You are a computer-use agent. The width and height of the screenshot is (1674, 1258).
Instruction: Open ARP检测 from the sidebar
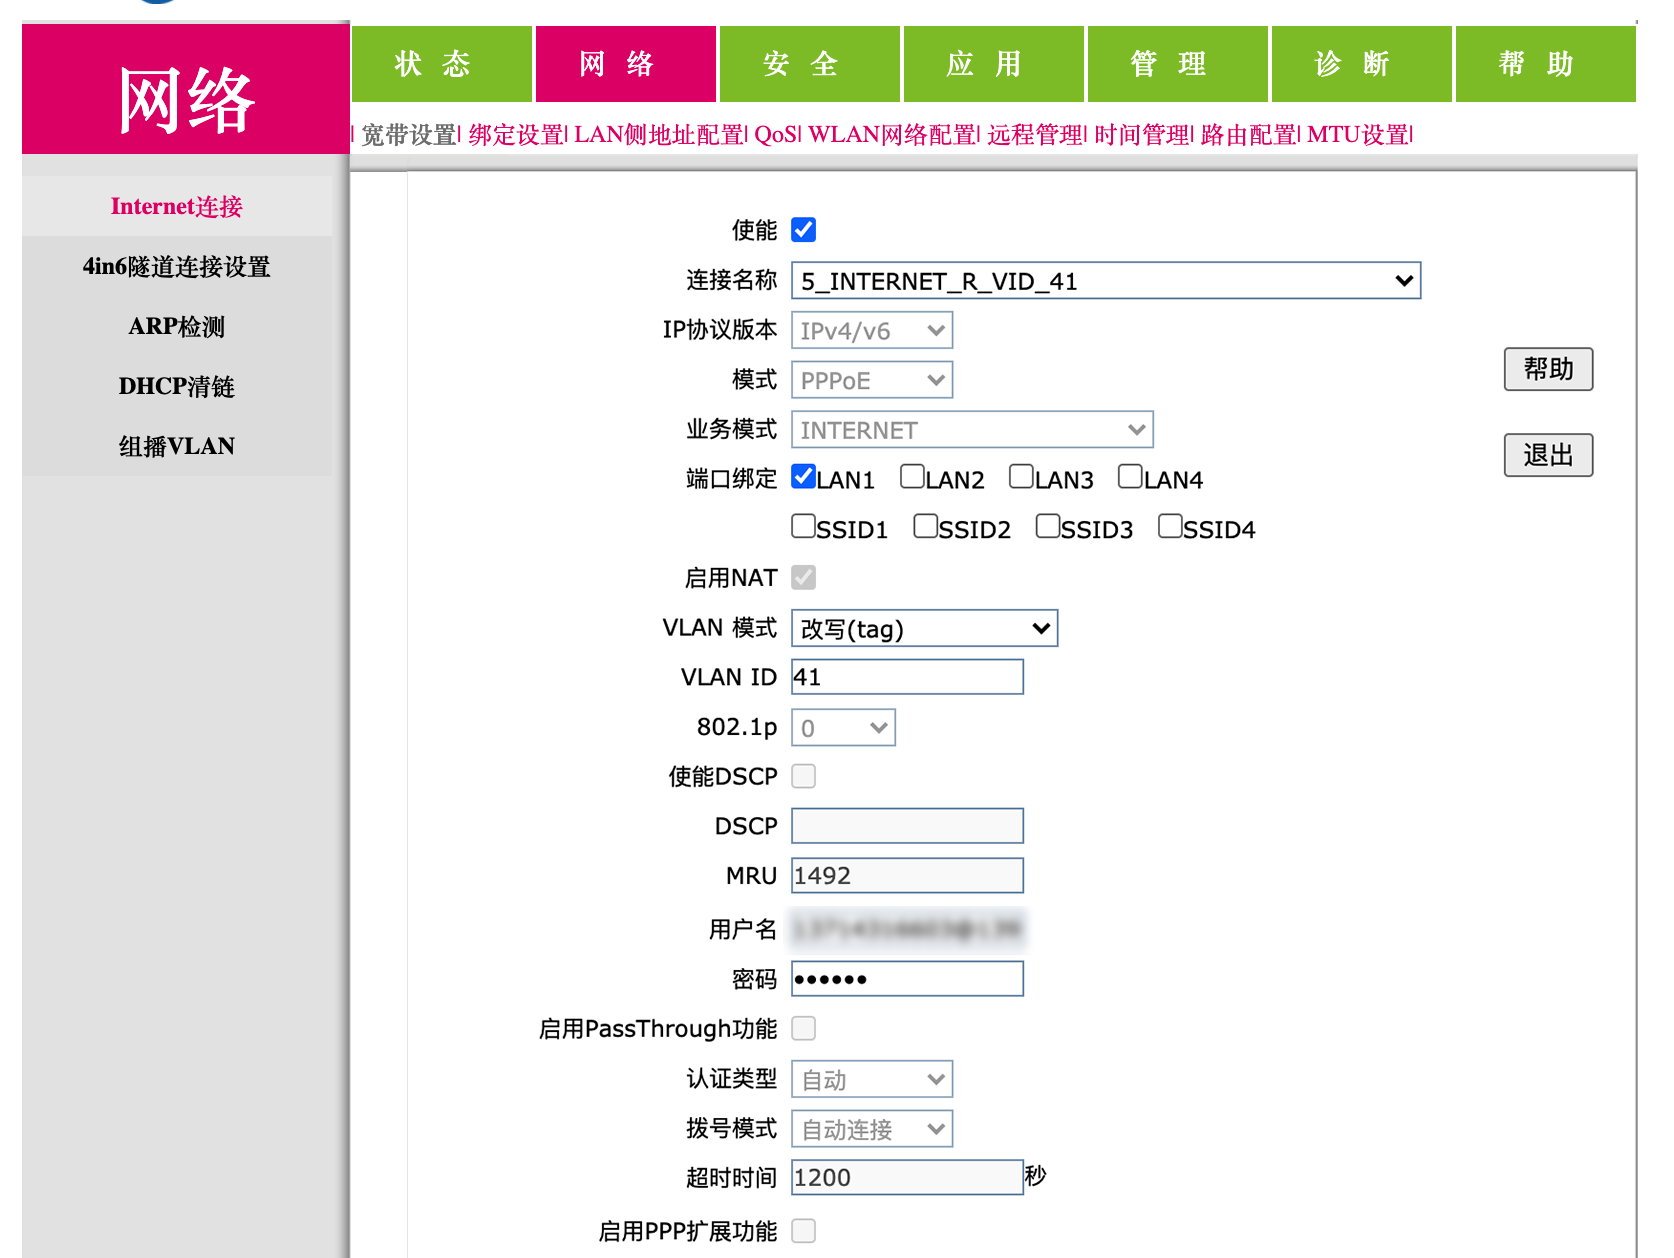point(176,326)
